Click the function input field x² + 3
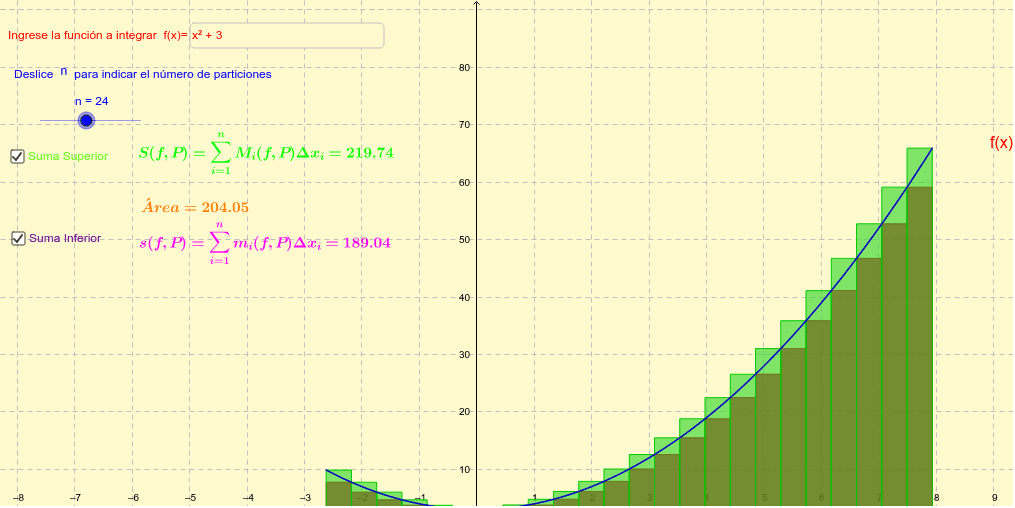 click(287, 36)
